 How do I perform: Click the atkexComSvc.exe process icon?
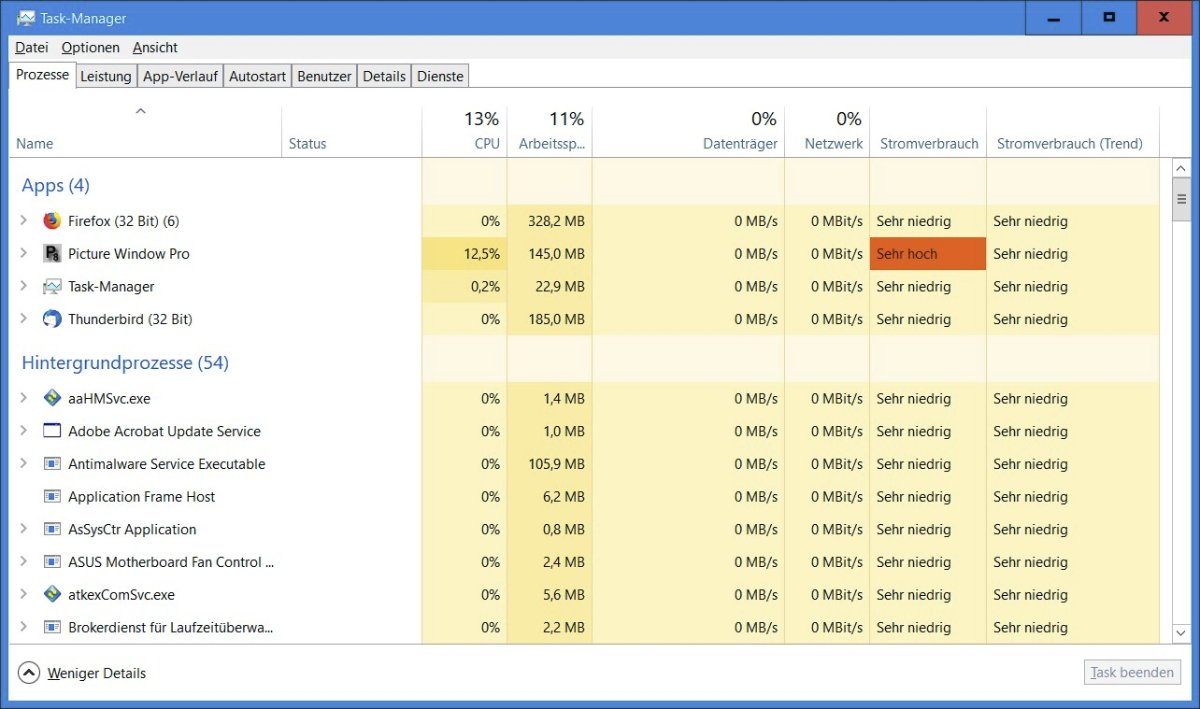(x=52, y=594)
